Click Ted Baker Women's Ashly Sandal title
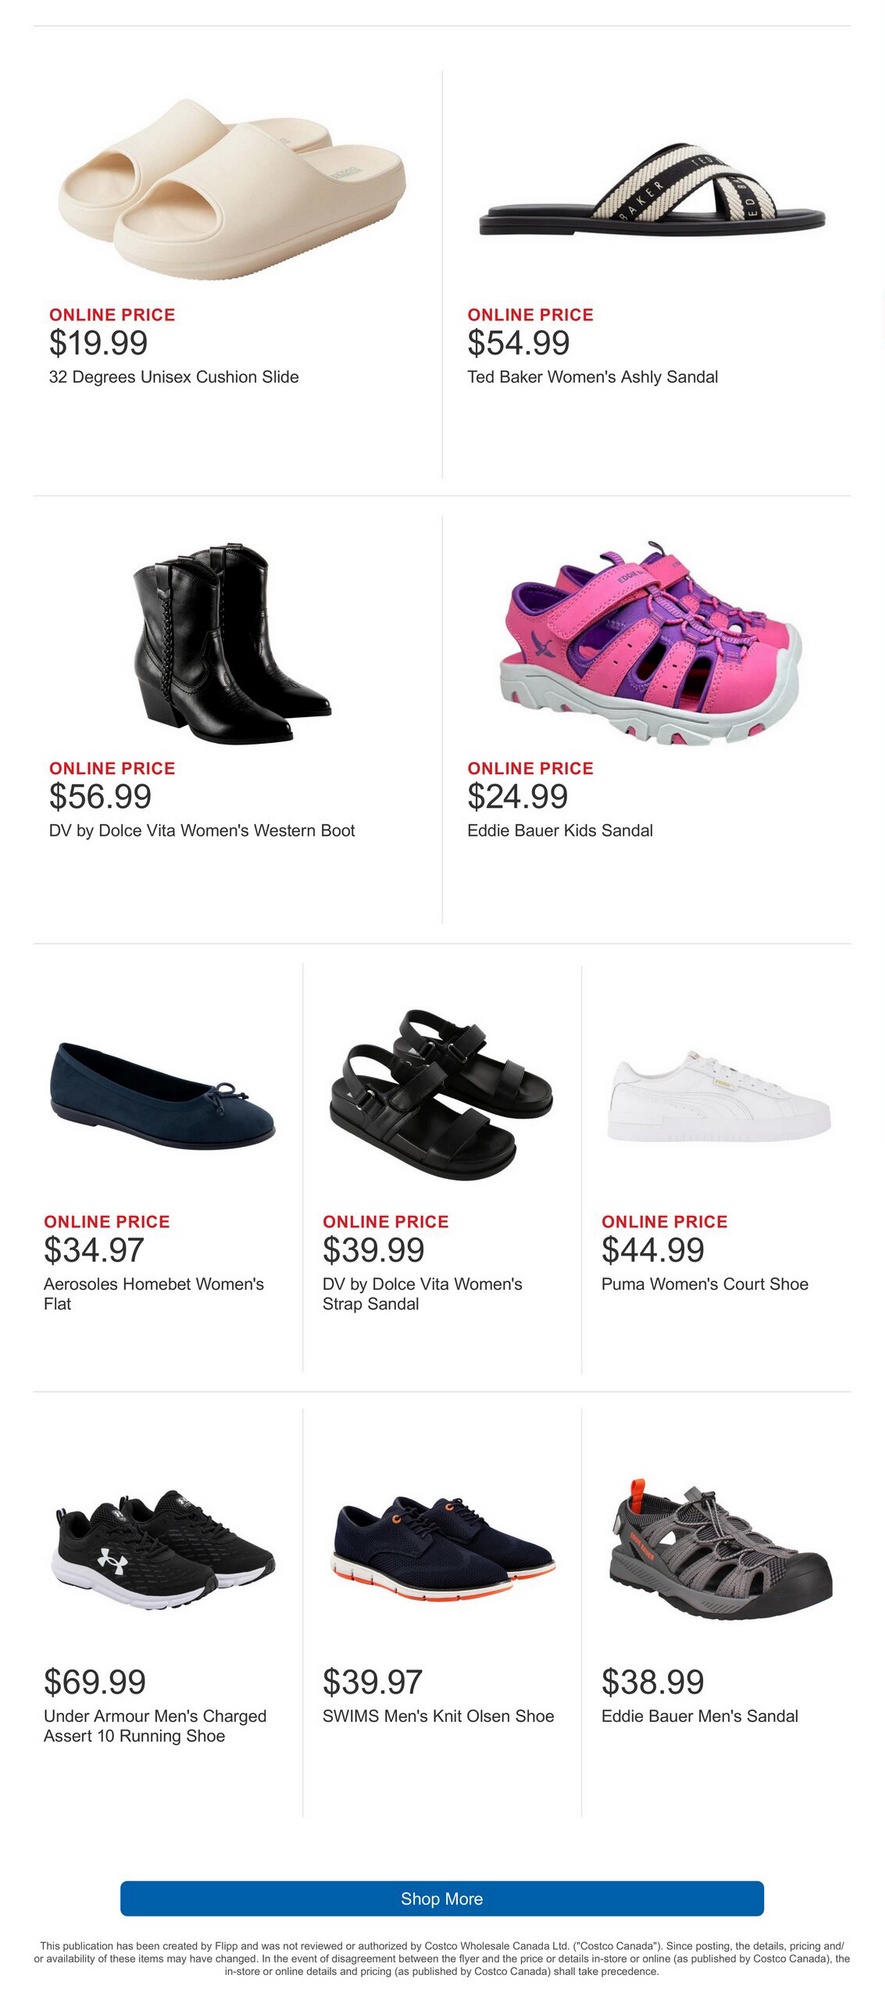 pos(592,377)
